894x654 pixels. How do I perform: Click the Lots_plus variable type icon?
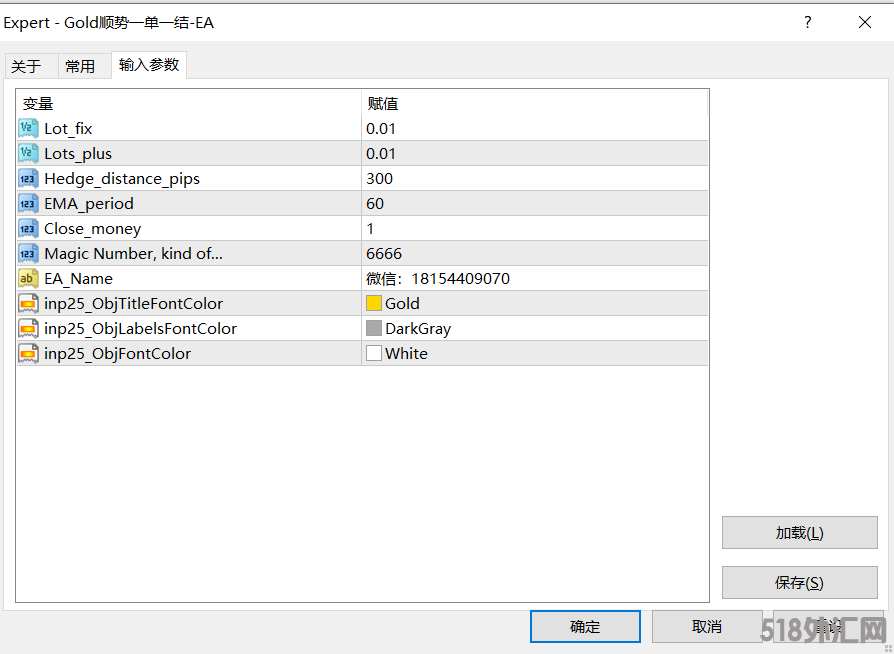(x=28, y=153)
